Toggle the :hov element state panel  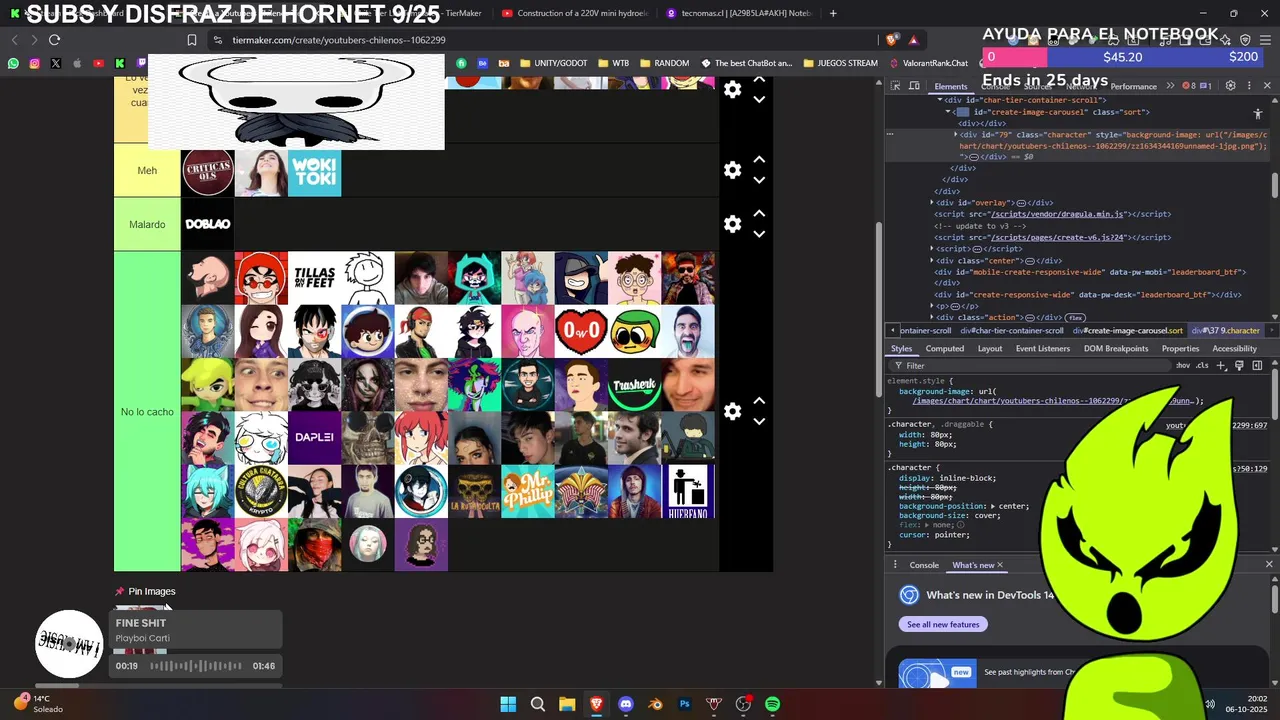click(x=1183, y=366)
